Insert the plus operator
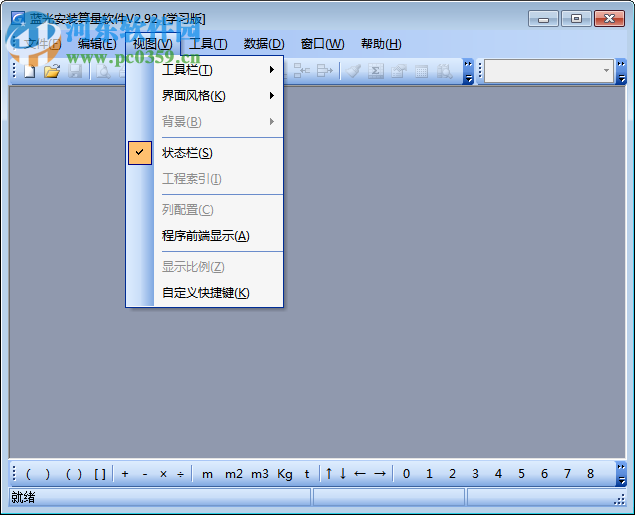This screenshot has width=635, height=515. coord(125,474)
